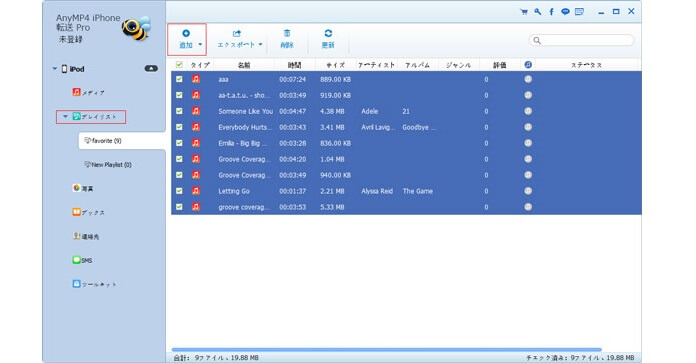Sort by the Size (サイズ) column header

(336, 65)
